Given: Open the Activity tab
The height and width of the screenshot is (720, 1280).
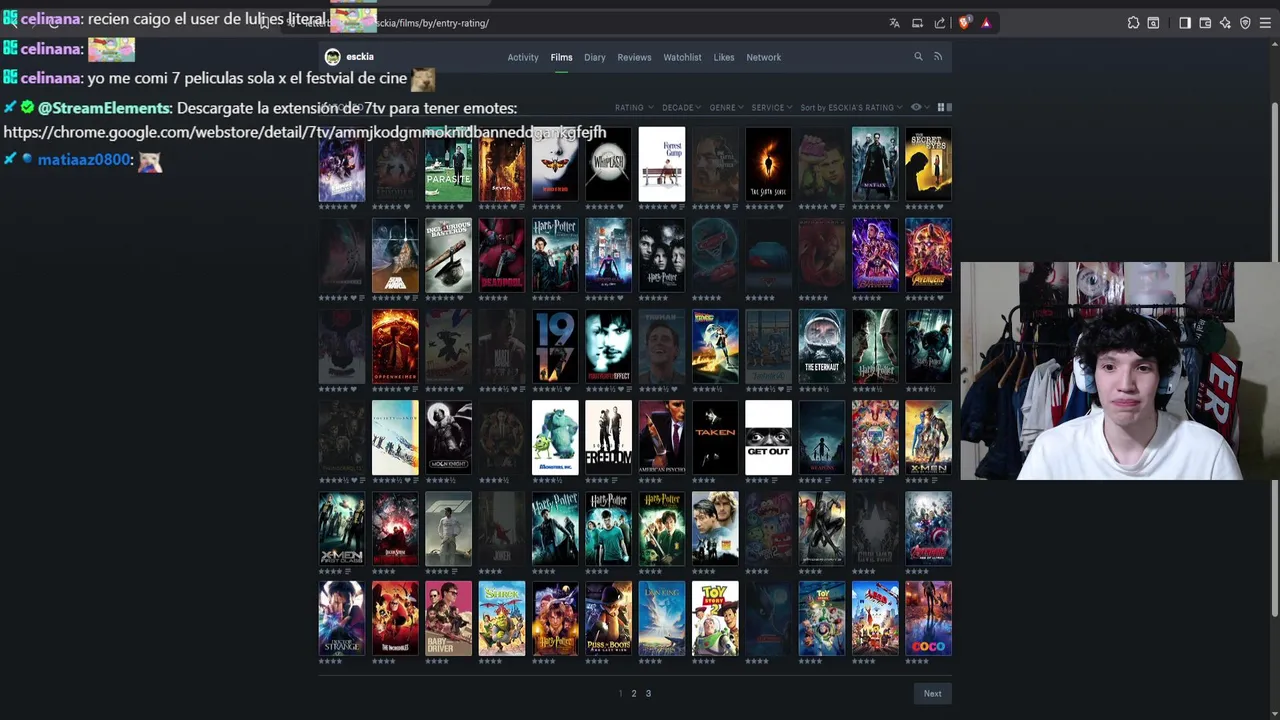Looking at the screenshot, I should click(x=523, y=57).
